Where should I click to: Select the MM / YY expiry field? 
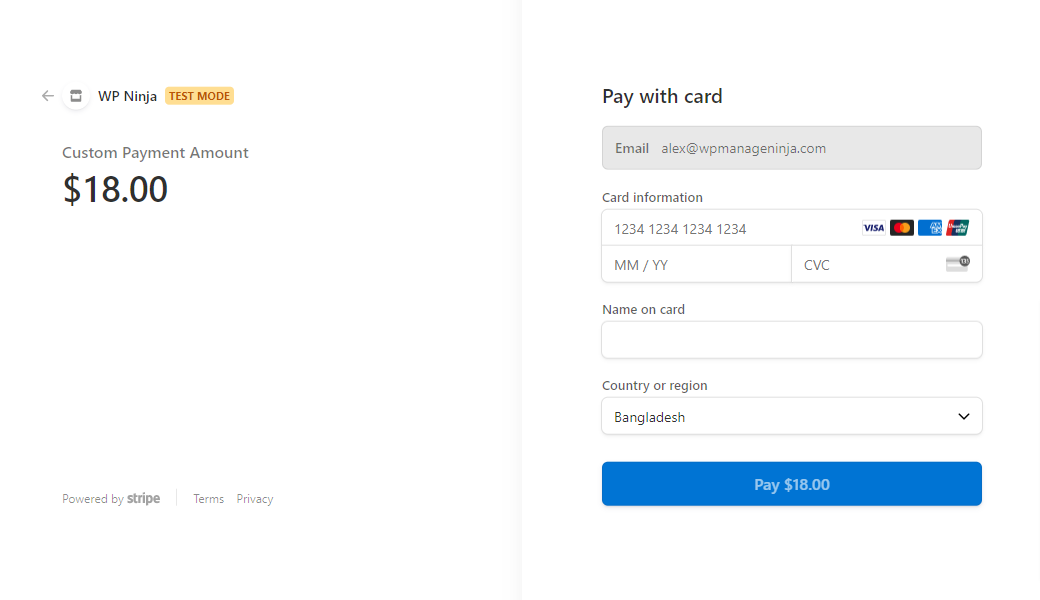click(696, 265)
